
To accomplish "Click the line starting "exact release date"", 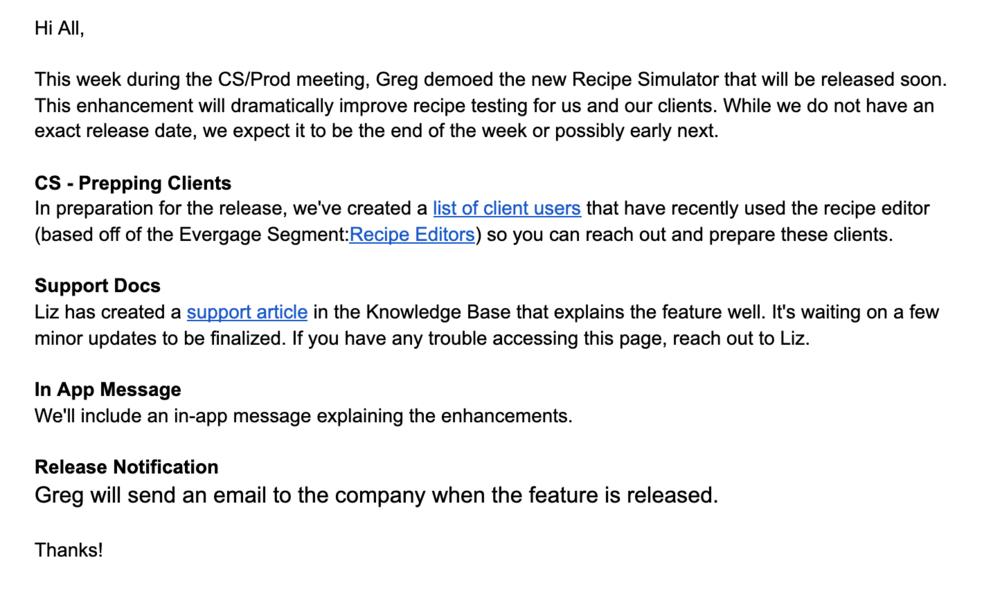I will click(x=376, y=131).
